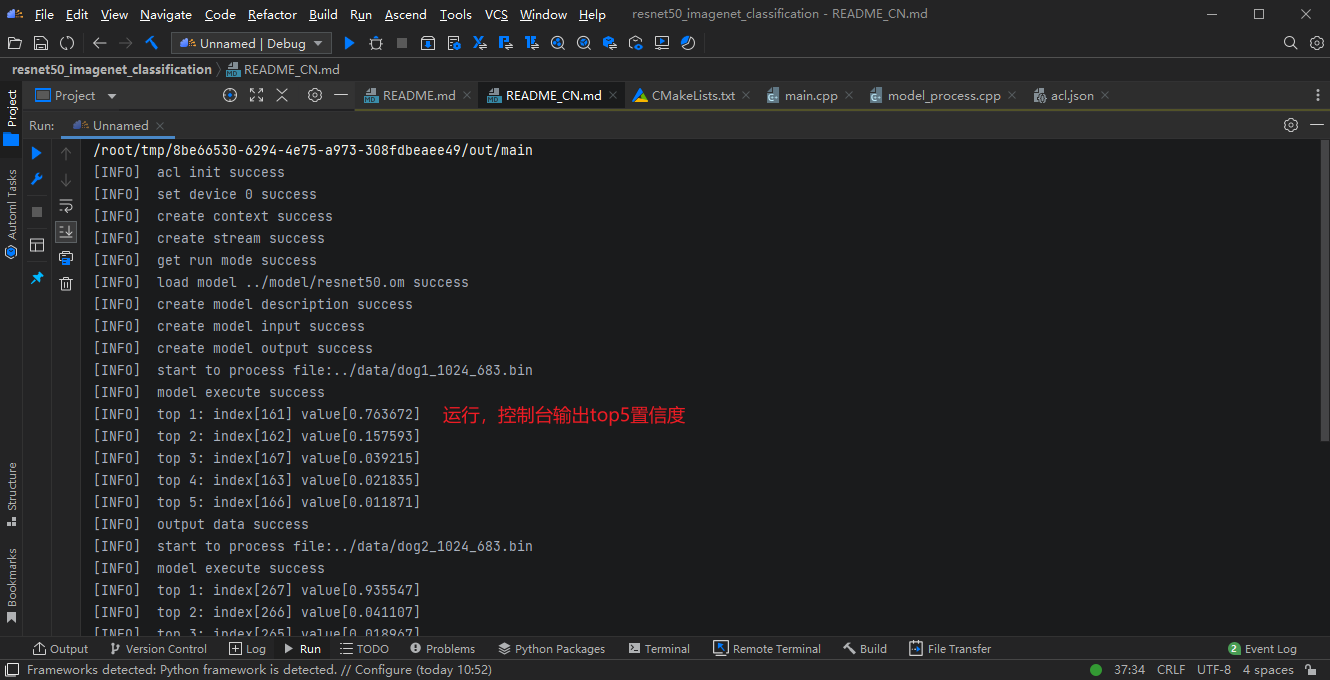Toggle the blue Pin Tab icon in Run panel
1330x680 pixels.
(37, 278)
